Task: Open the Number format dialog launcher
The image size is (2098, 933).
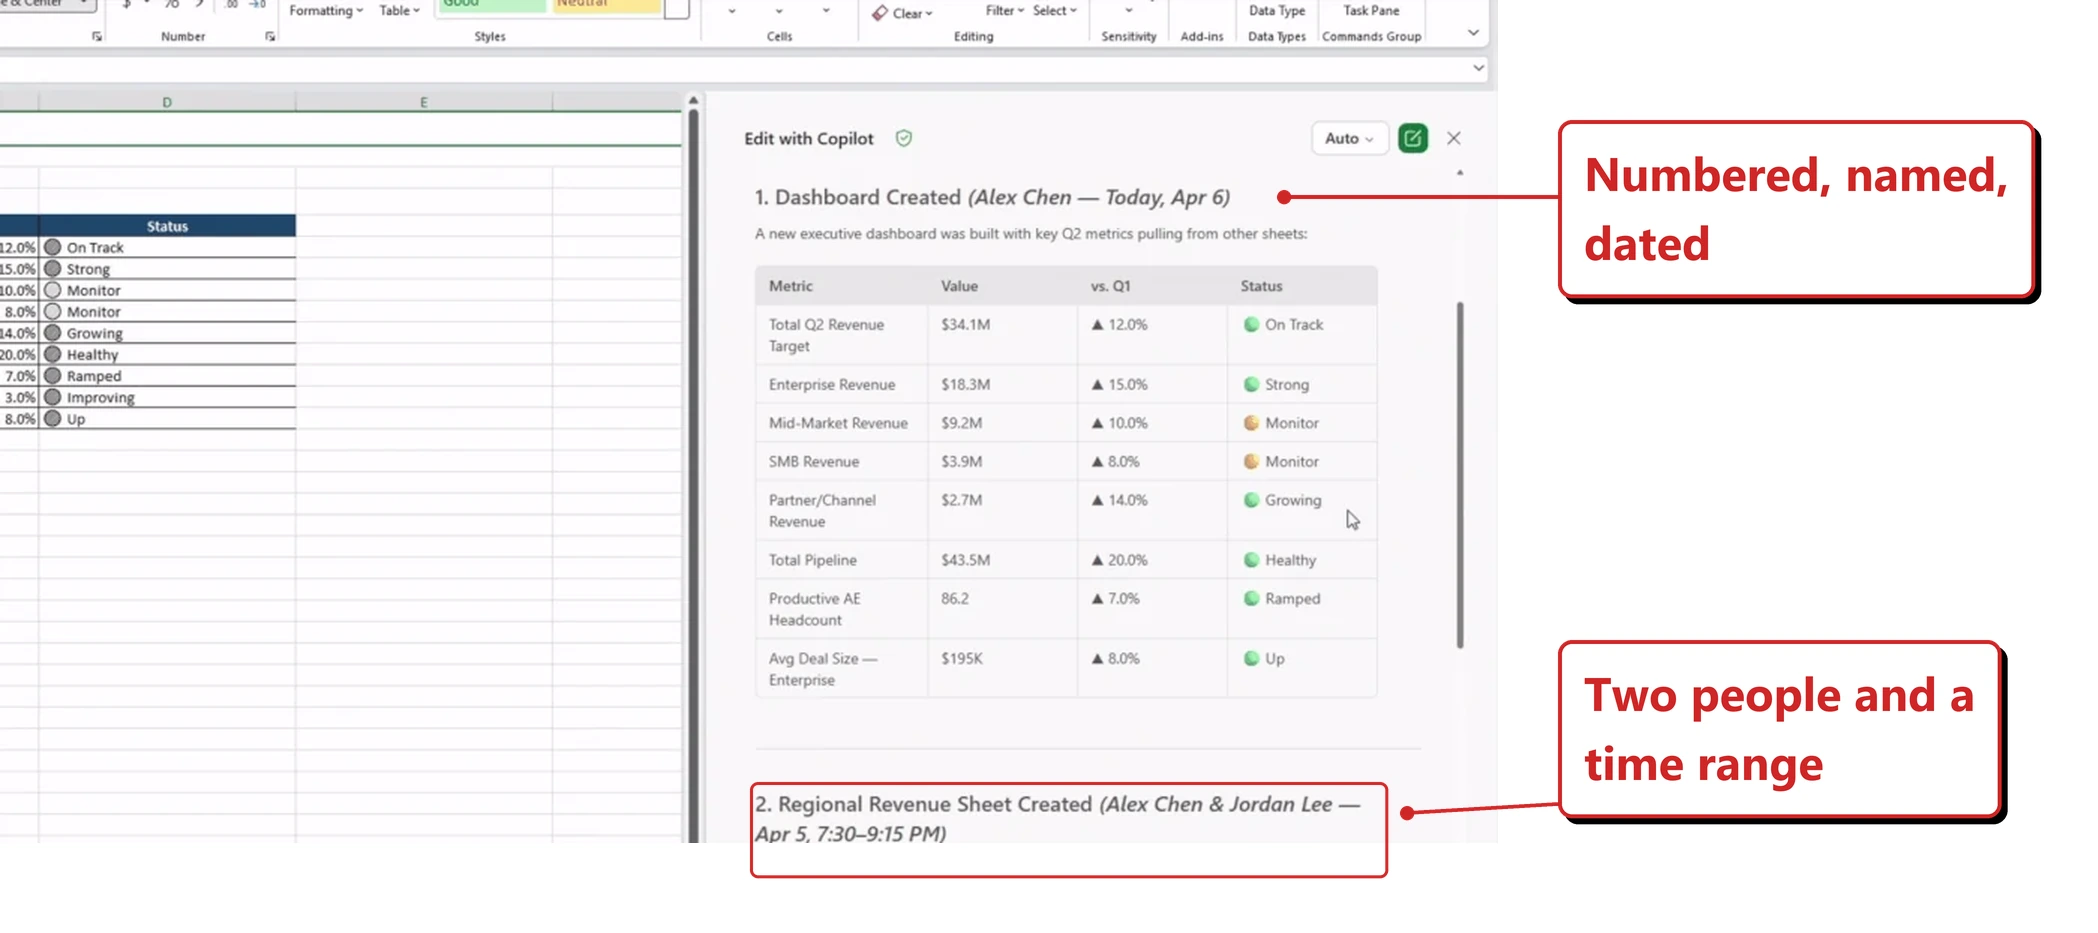Action: (x=270, y=37)
